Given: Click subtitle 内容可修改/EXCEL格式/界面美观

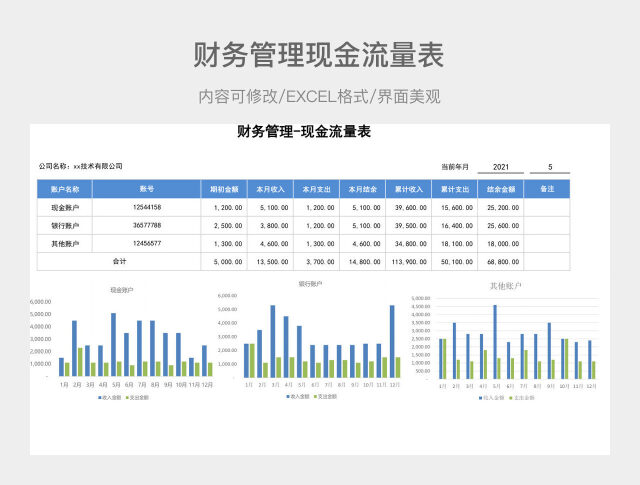Looking at the screenshot, I should [319, 97].
